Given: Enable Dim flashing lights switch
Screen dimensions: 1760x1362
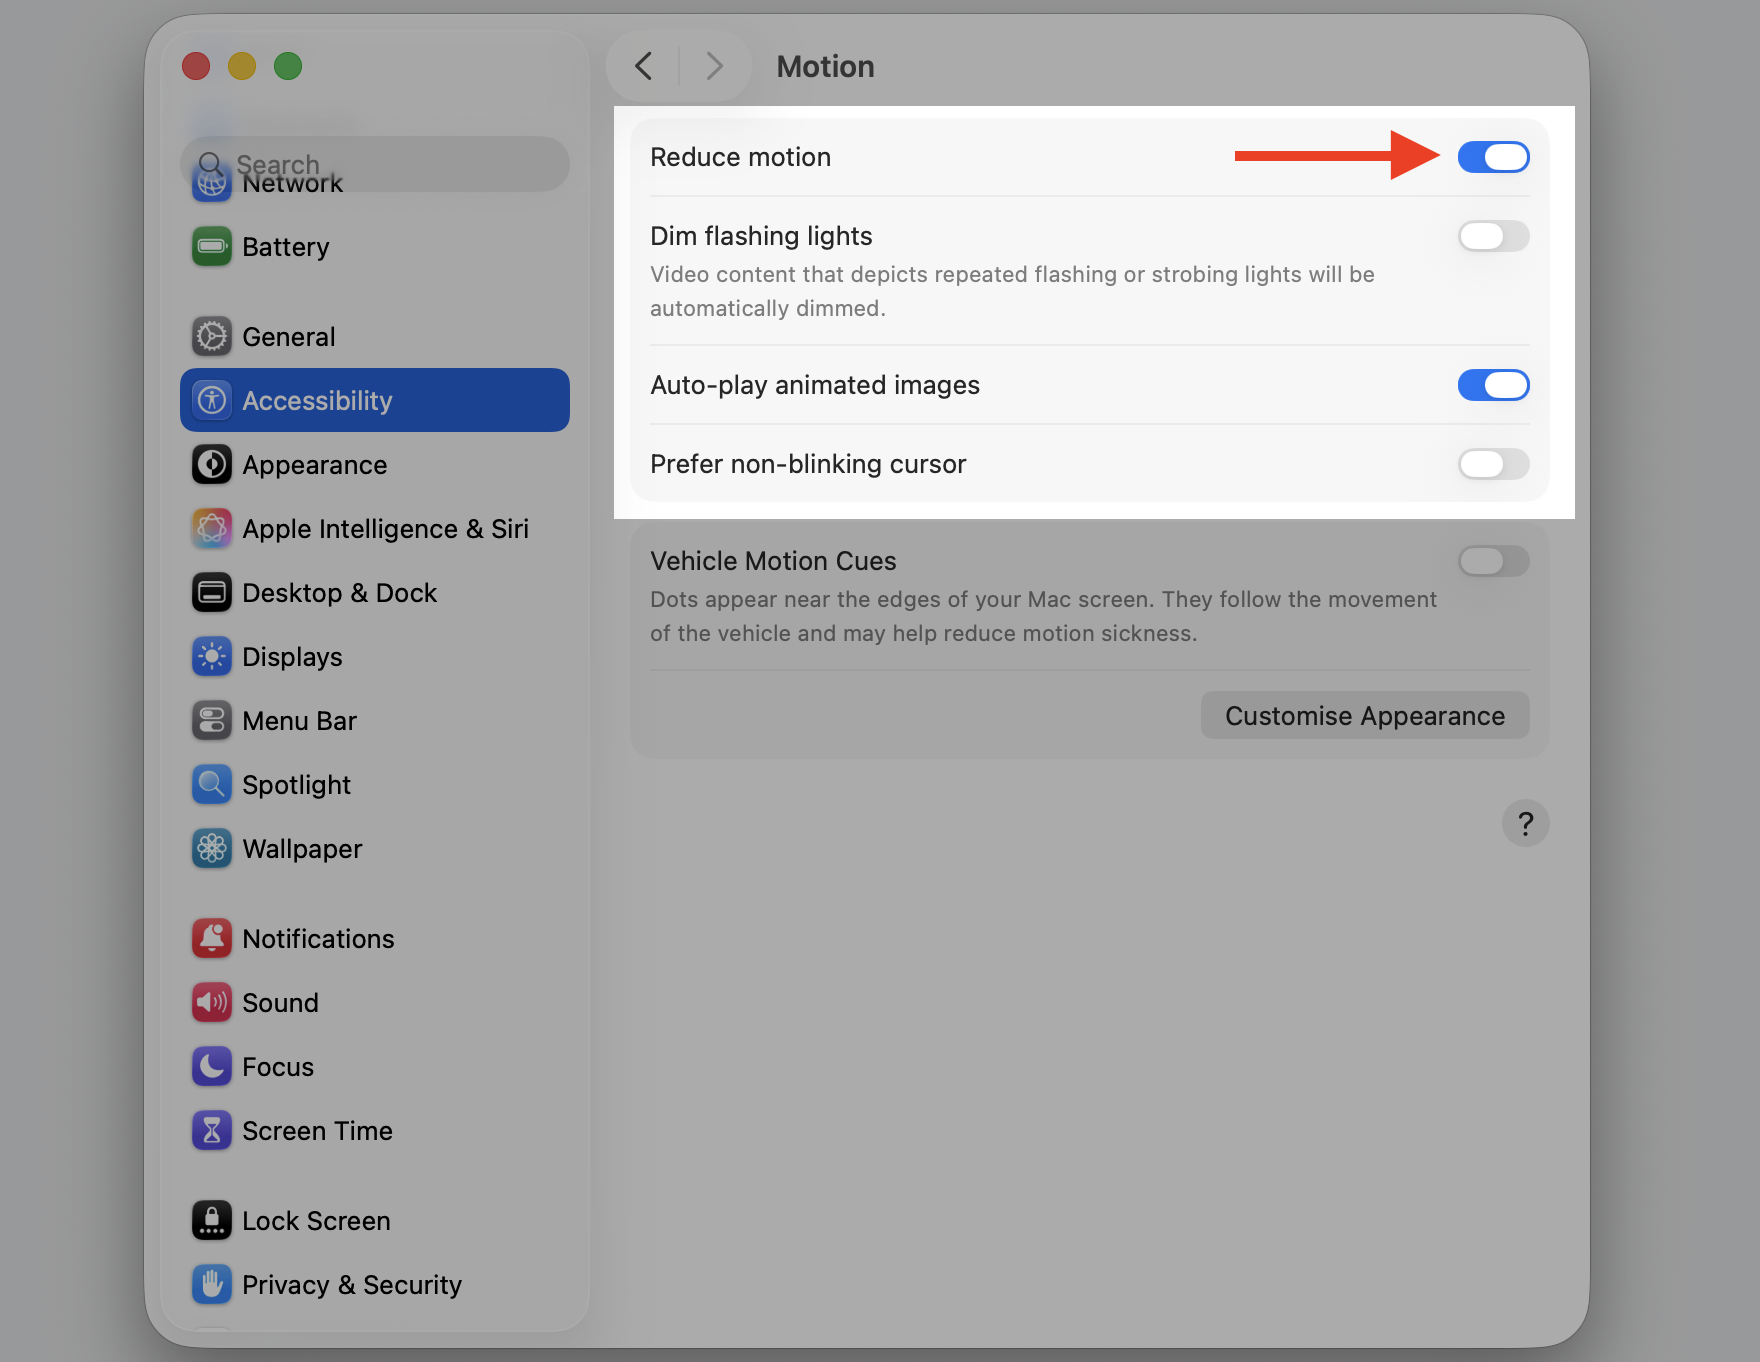Looking at the screenshot, I should click(1493, 236).
